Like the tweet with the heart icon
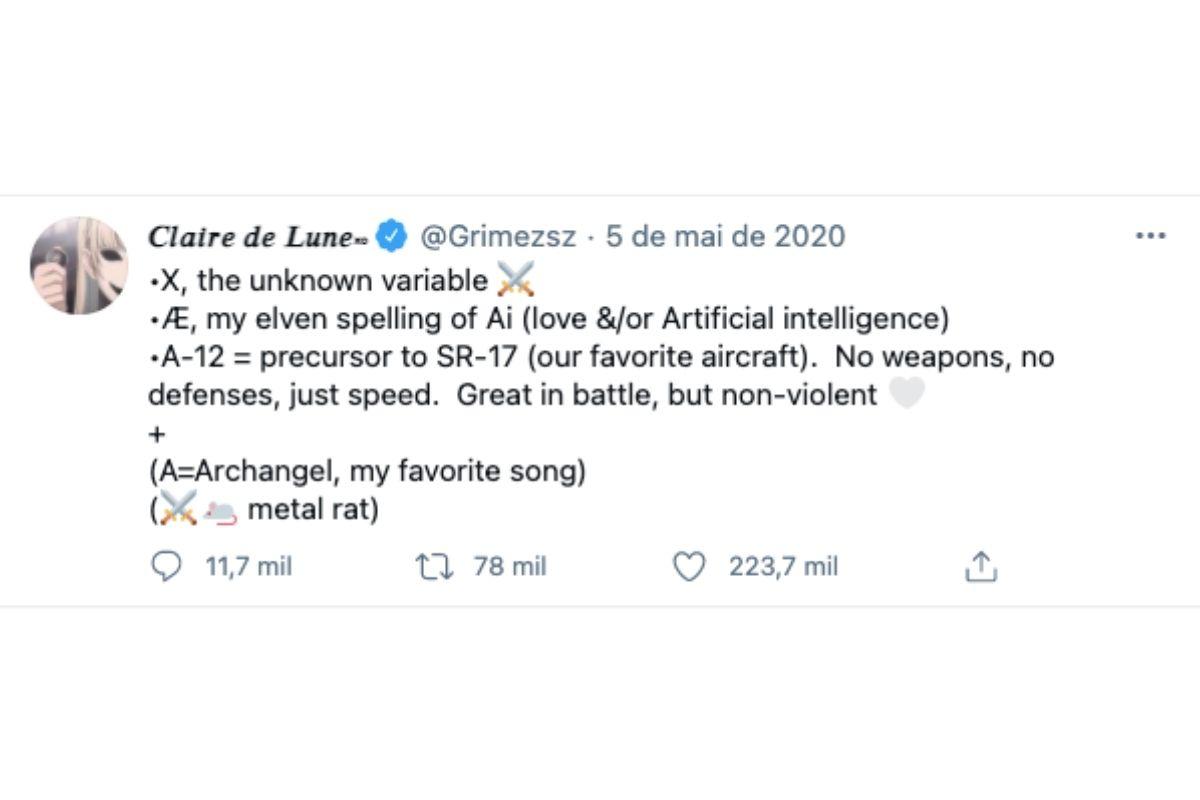This screenshot has width=1200, height=800. 688,567
